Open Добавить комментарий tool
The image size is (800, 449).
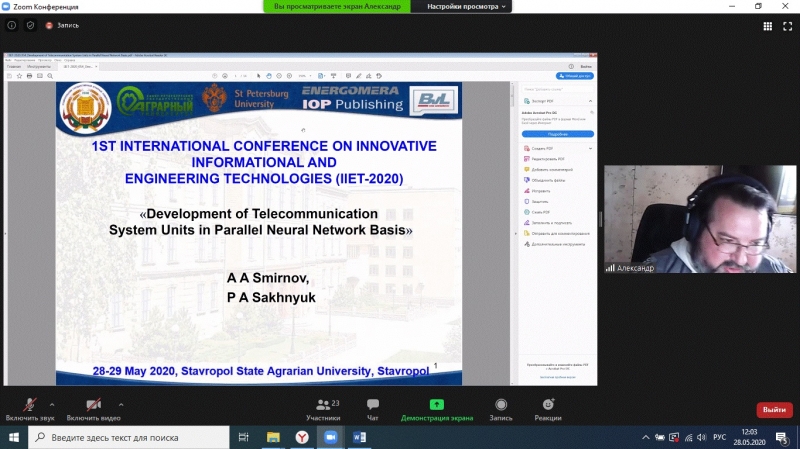548,170
